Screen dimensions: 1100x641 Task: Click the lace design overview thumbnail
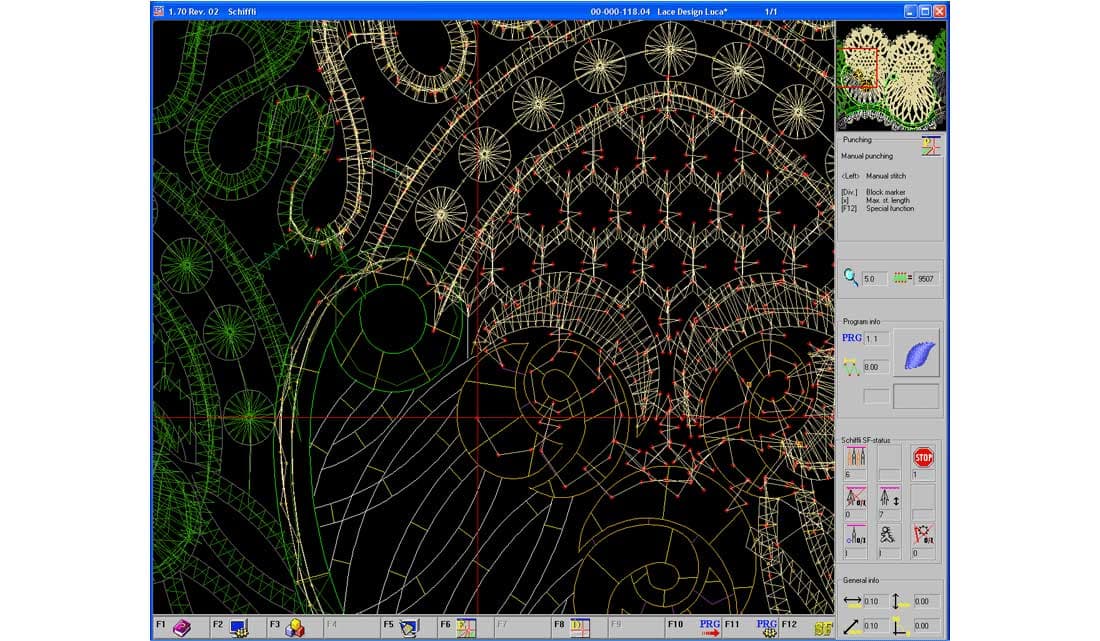[891, 76]
